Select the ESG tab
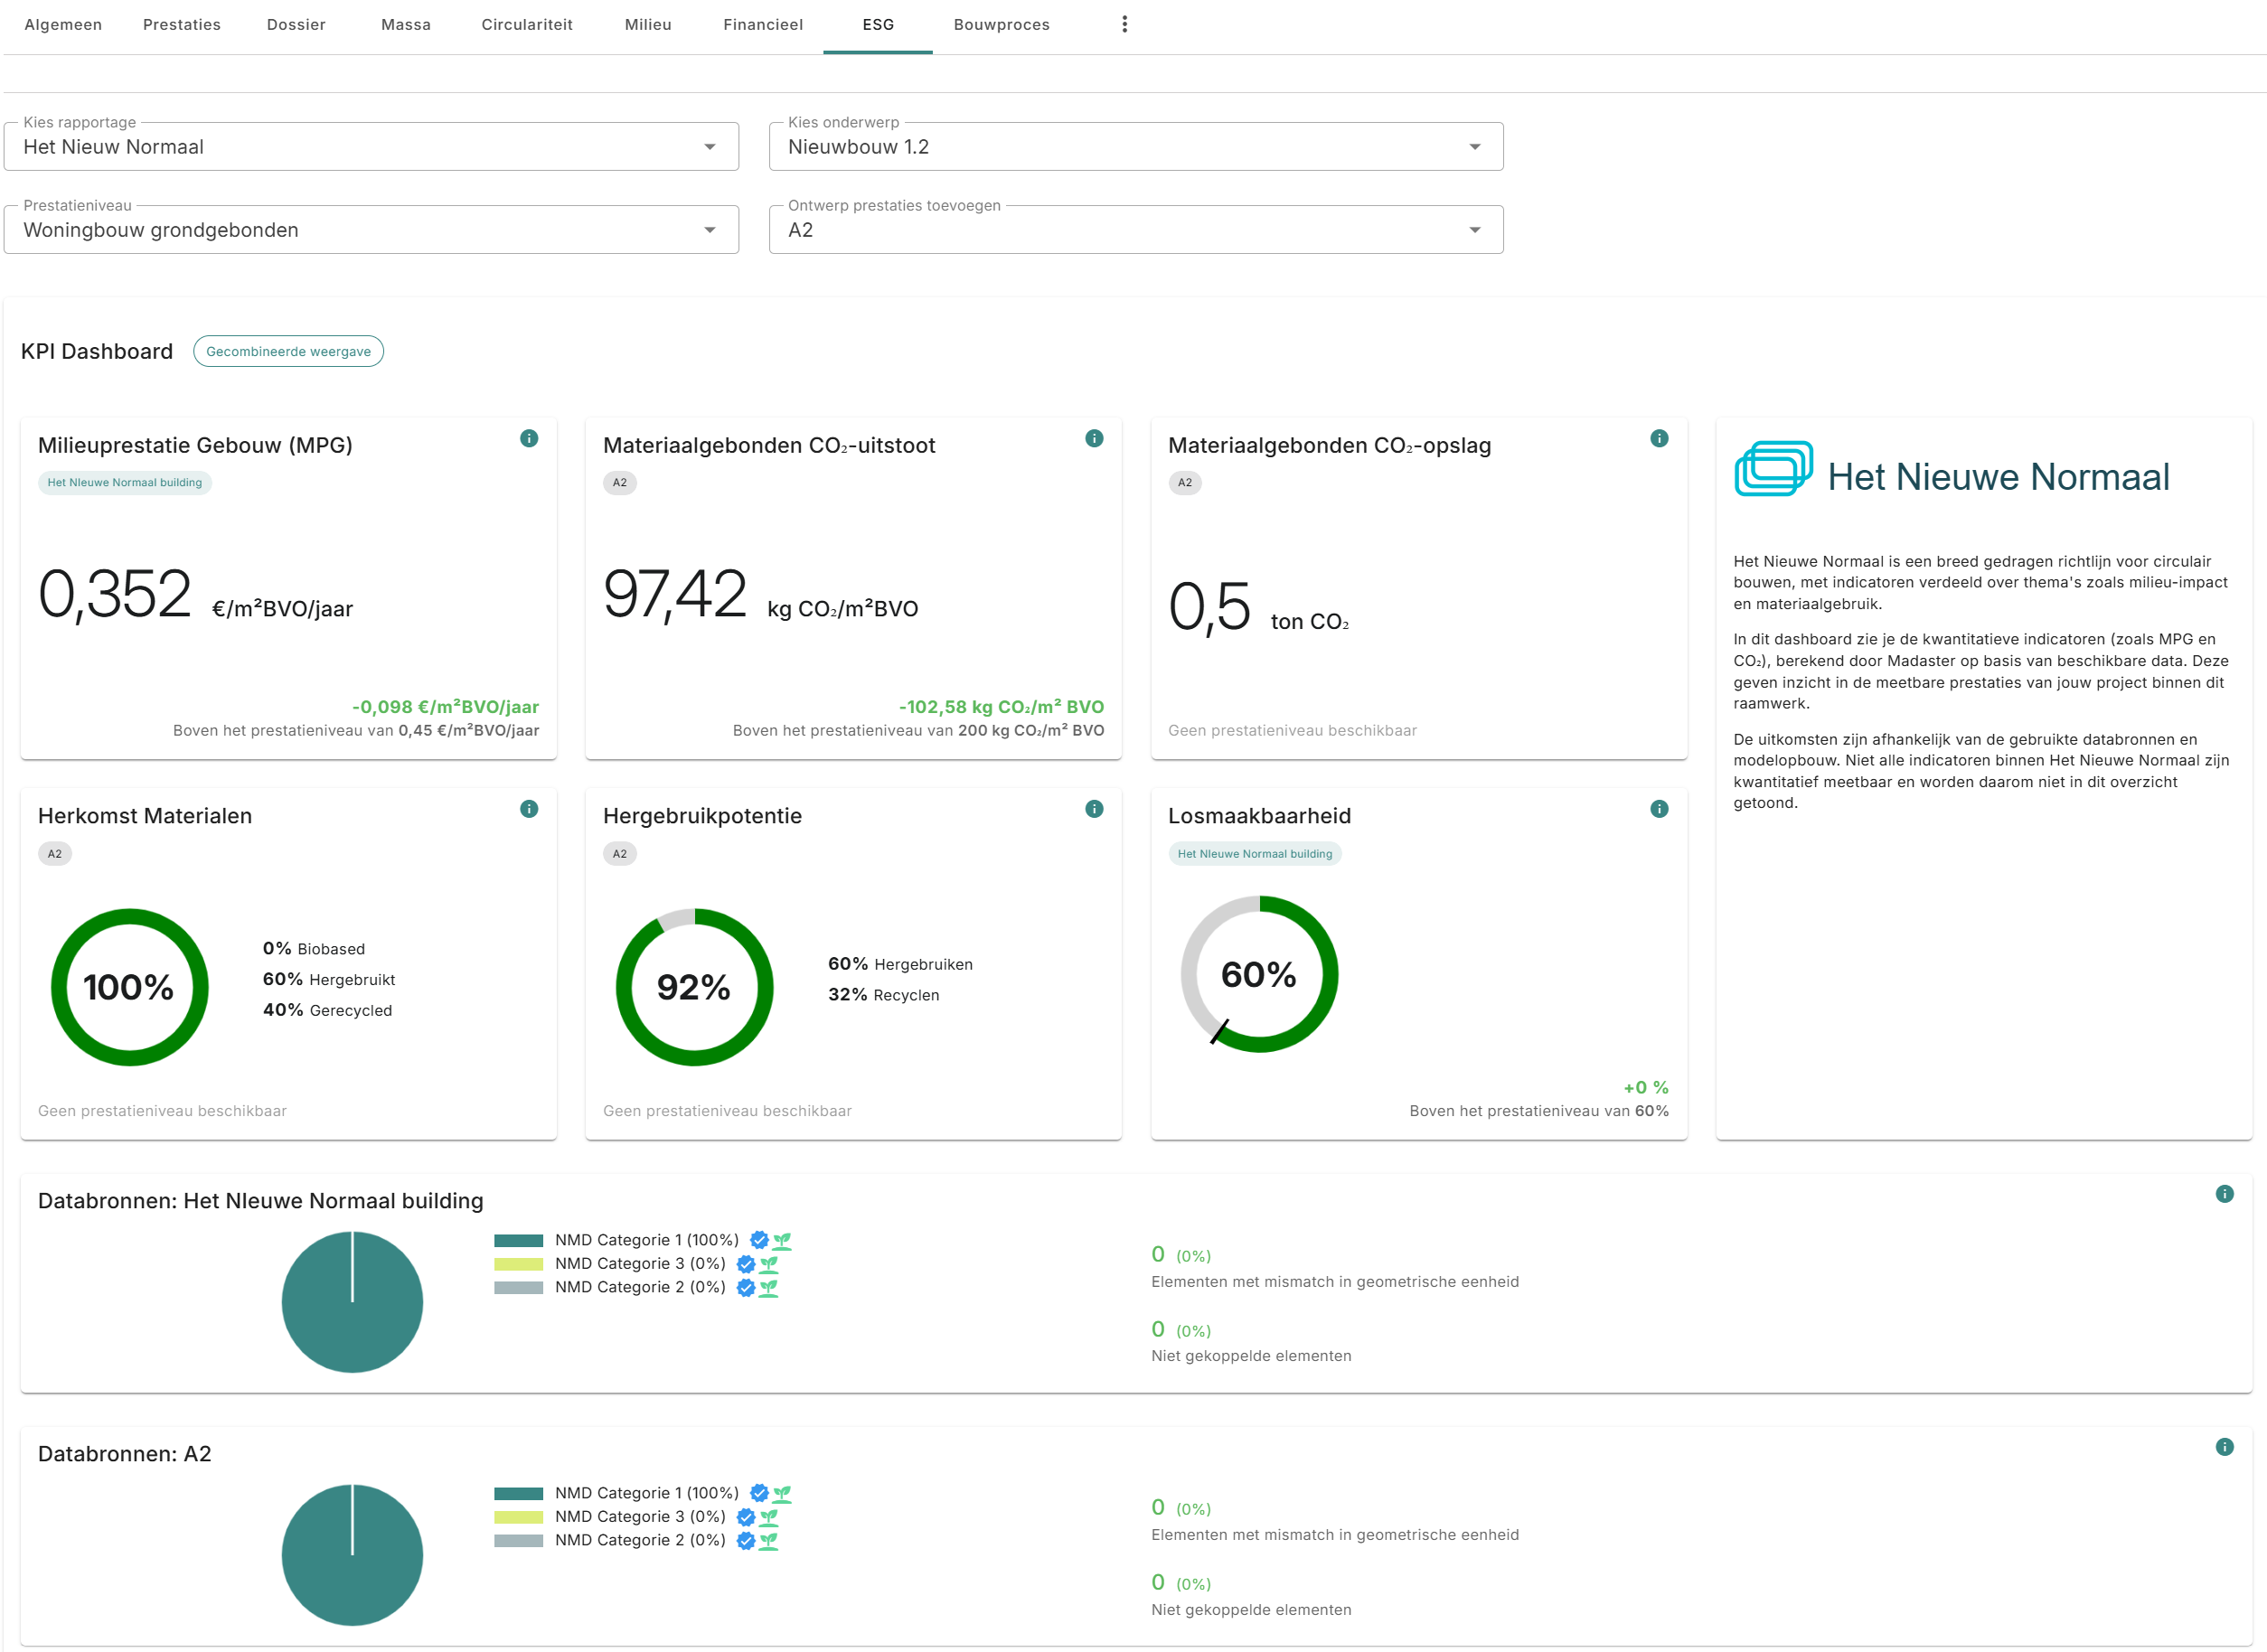Screen dimensions: 2267x1652 (878, 25)
